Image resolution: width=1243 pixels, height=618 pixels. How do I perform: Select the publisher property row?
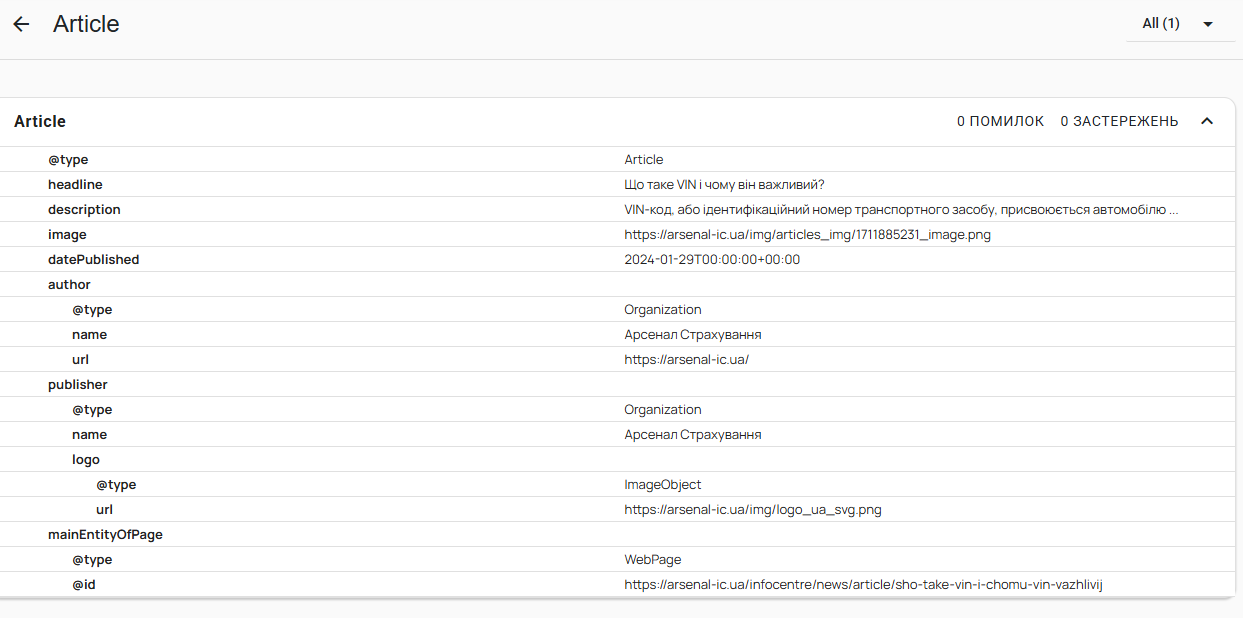(x=77, y=385)
